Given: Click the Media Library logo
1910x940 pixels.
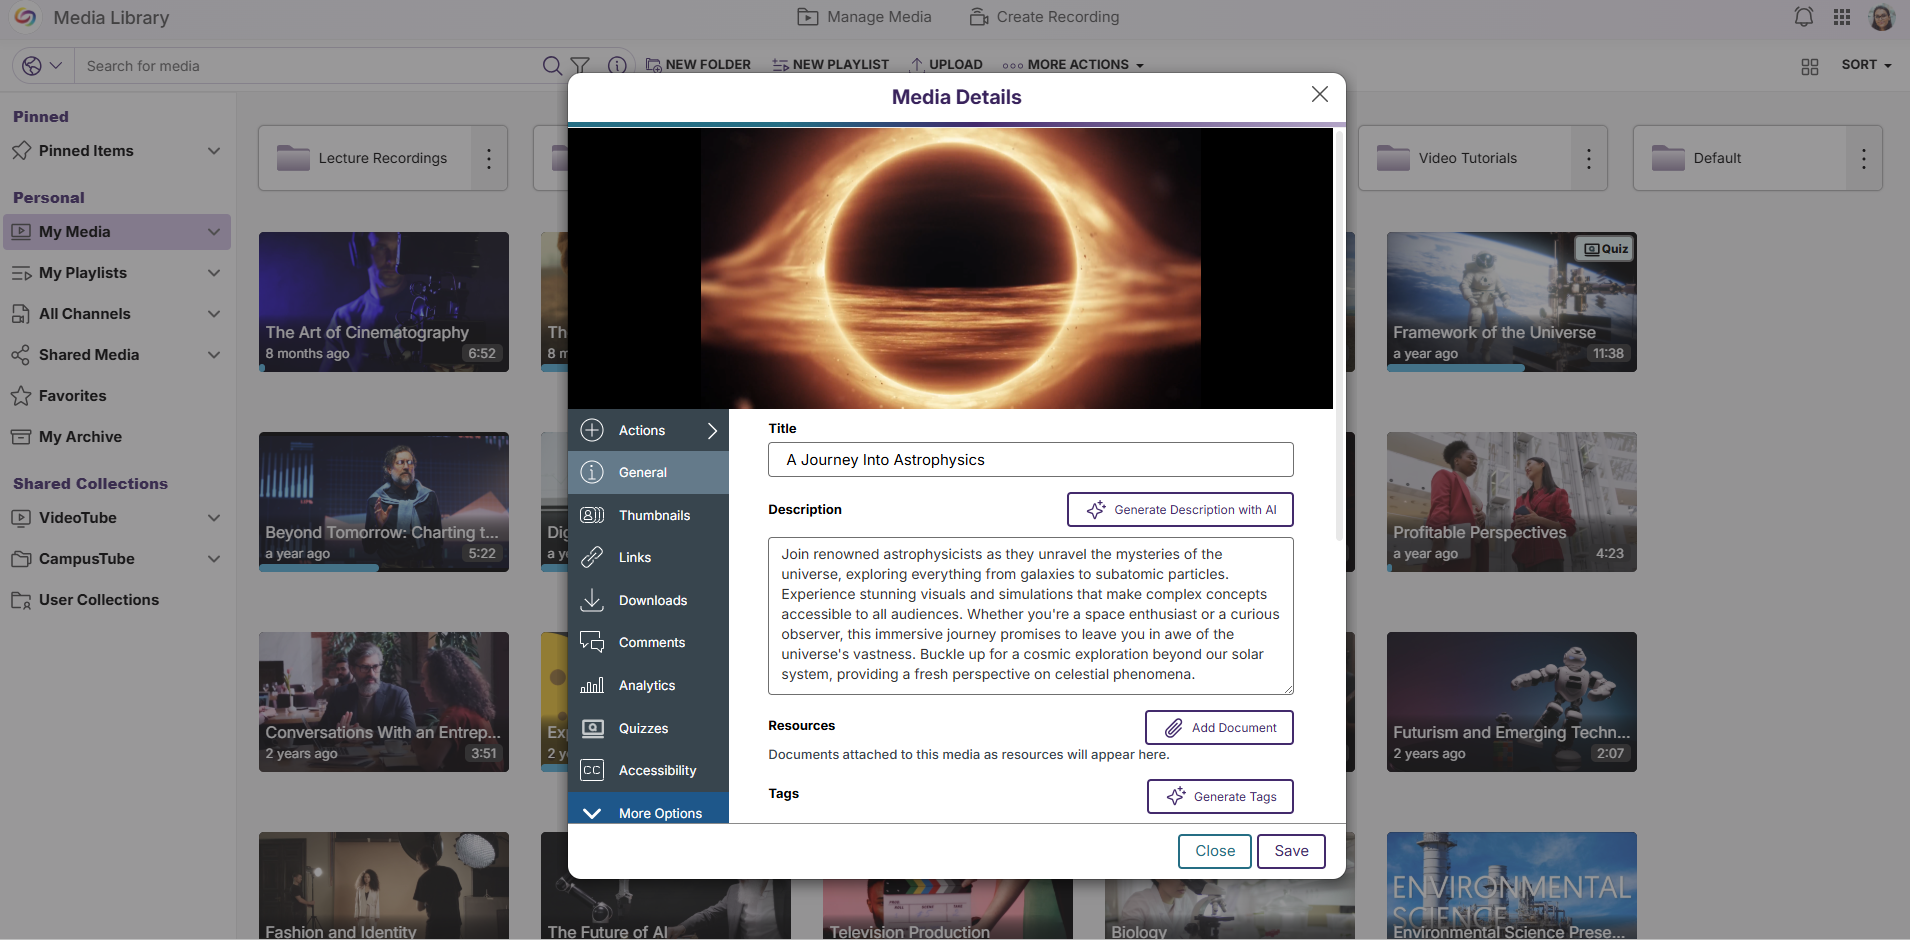Looking at the screenshot, I should [25, 17].
